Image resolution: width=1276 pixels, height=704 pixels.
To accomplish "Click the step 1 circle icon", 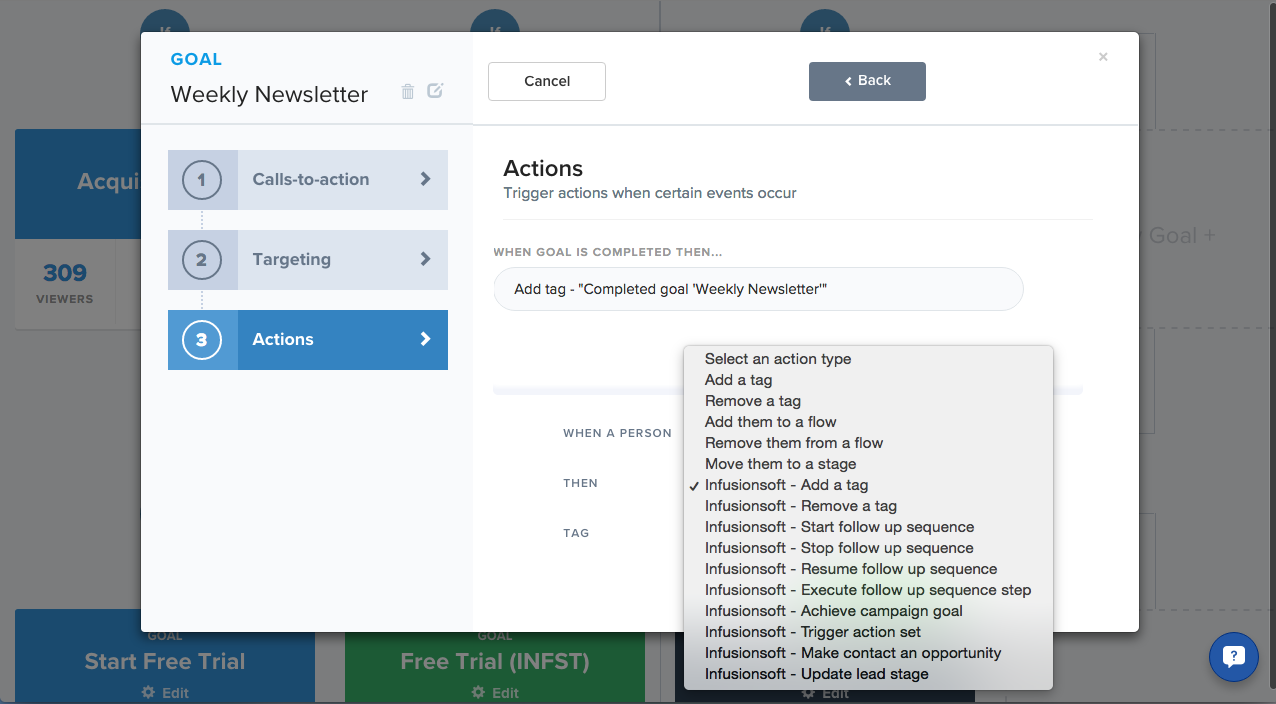I will click(x=202, y=180).
